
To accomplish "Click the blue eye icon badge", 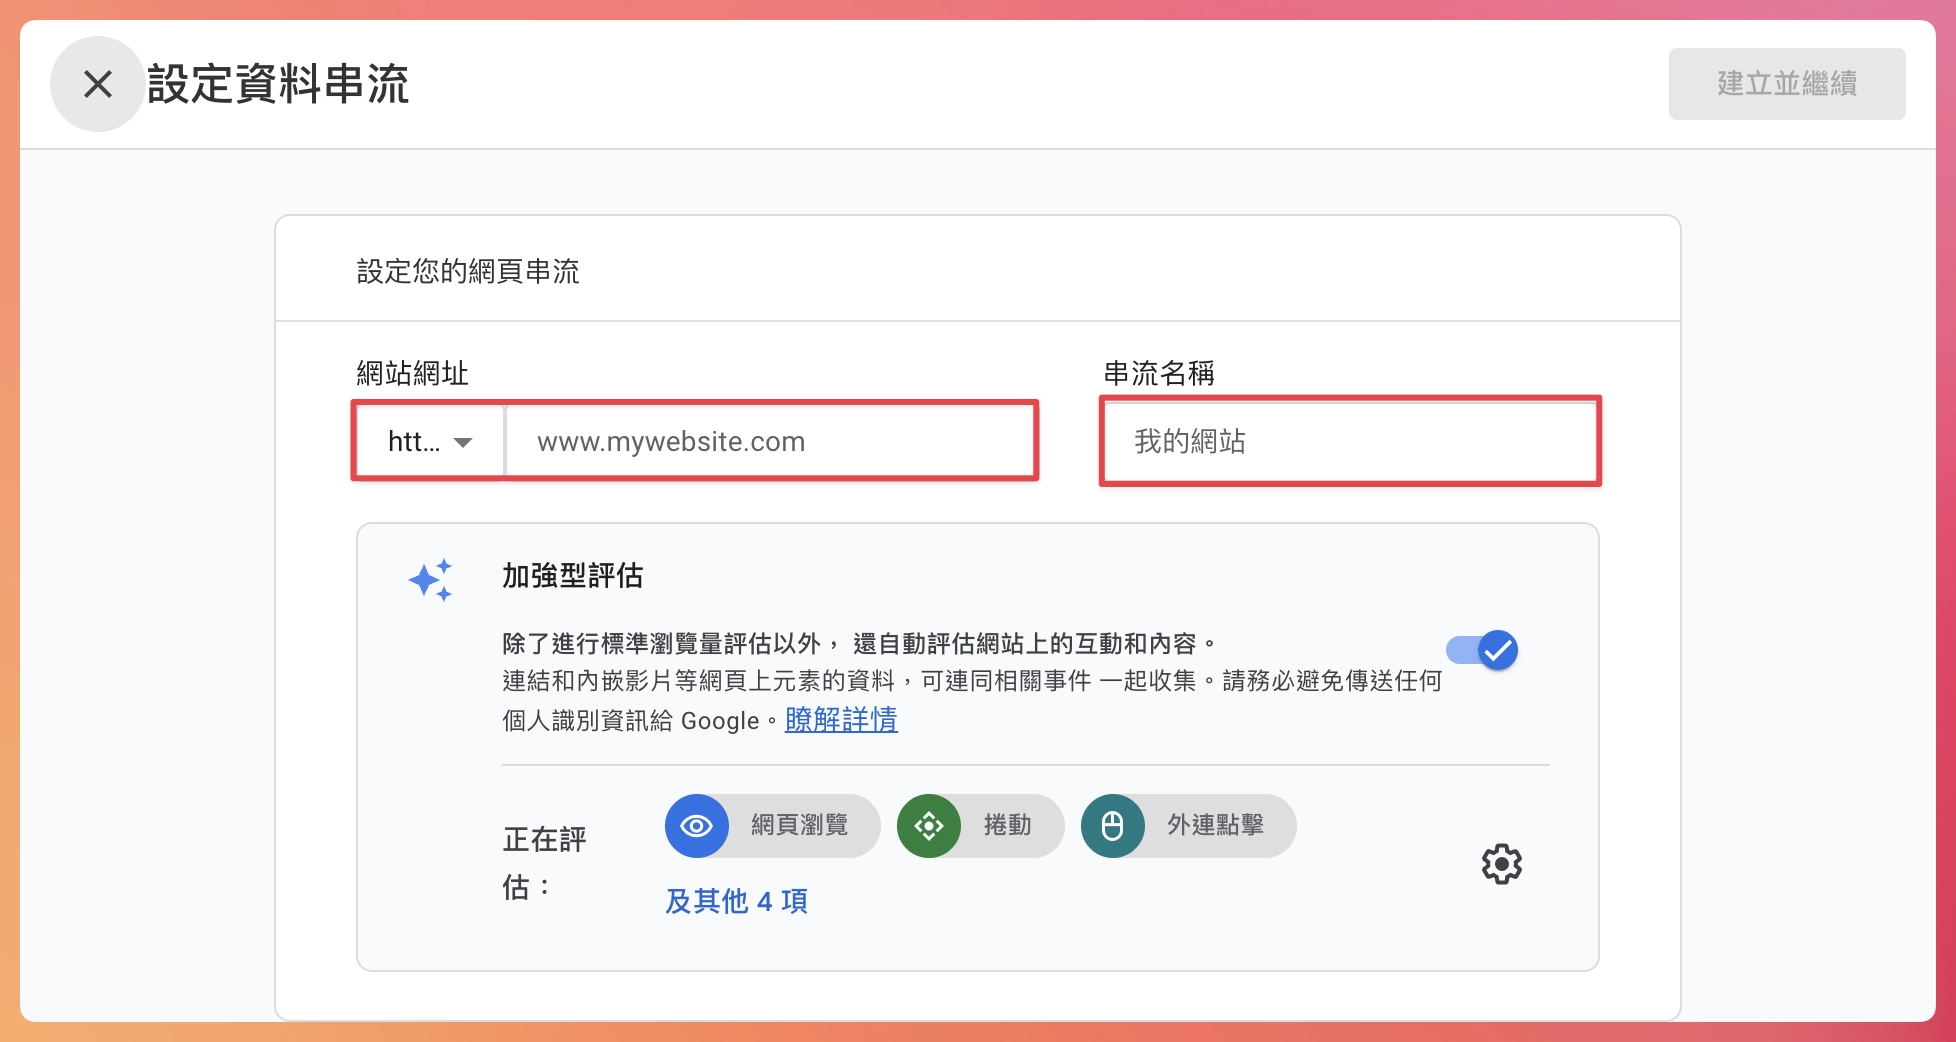I will click(697, 826).
